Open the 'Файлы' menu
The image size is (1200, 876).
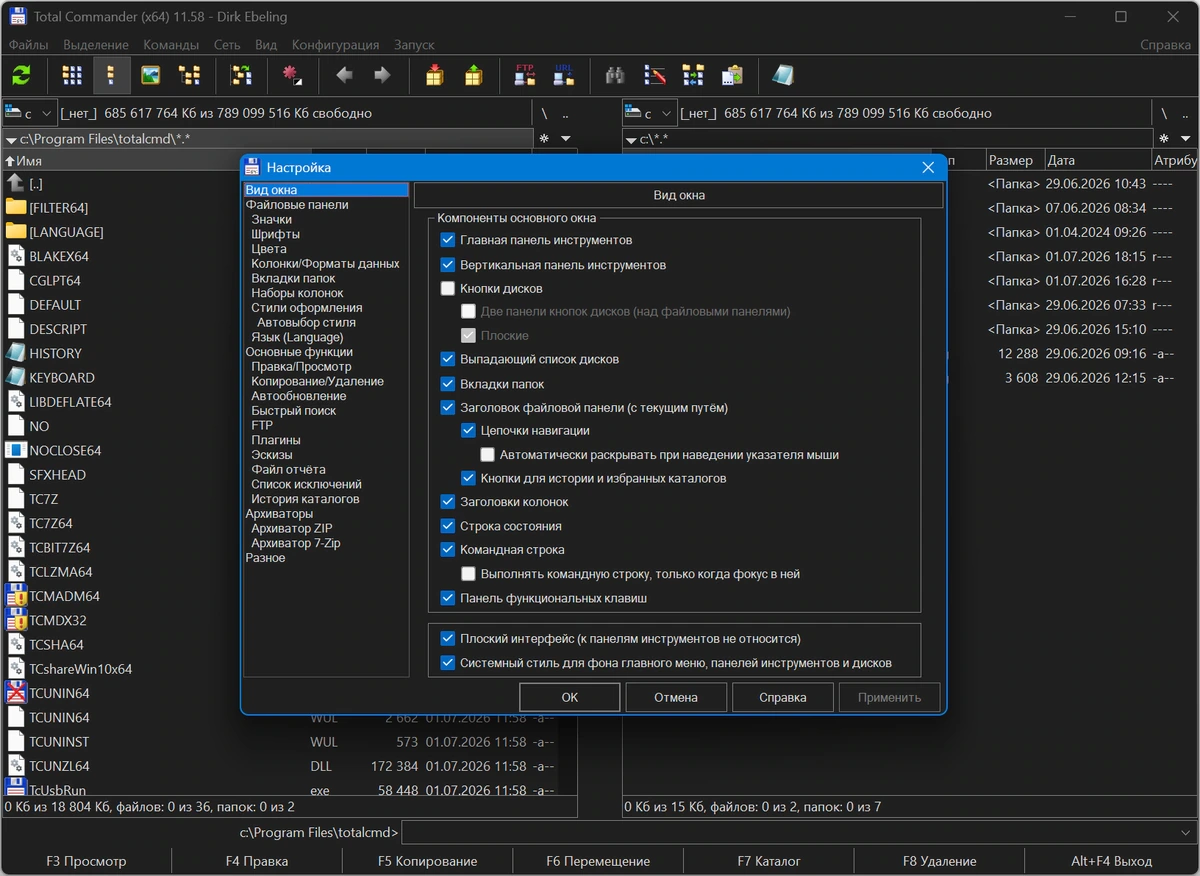[28, 45]
